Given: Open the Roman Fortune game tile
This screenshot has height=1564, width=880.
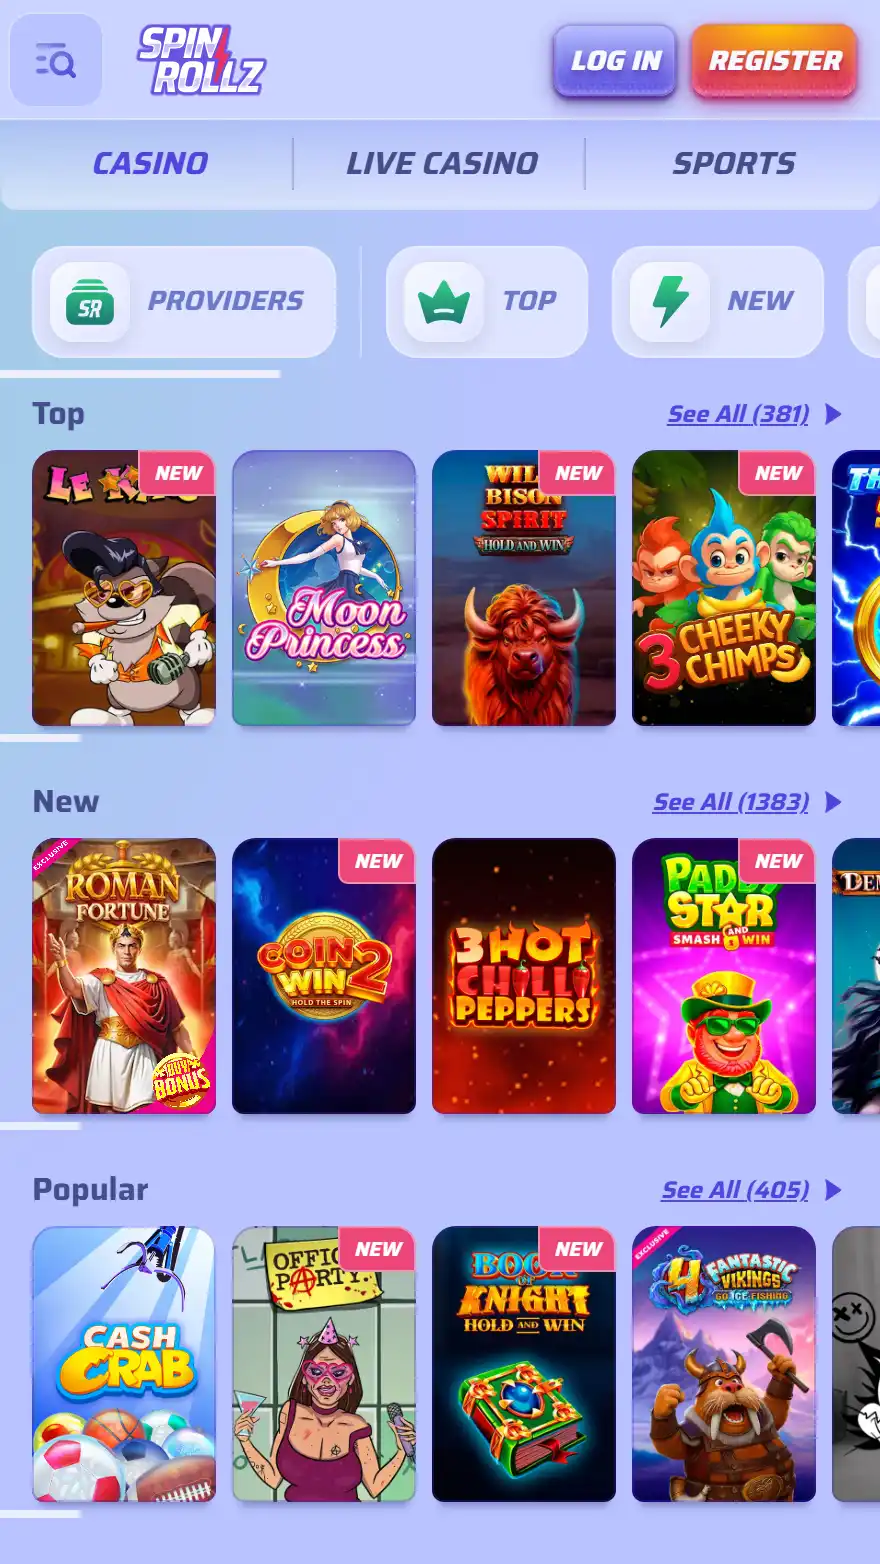Looking at the screenshot, I should [x=124, y=976].
